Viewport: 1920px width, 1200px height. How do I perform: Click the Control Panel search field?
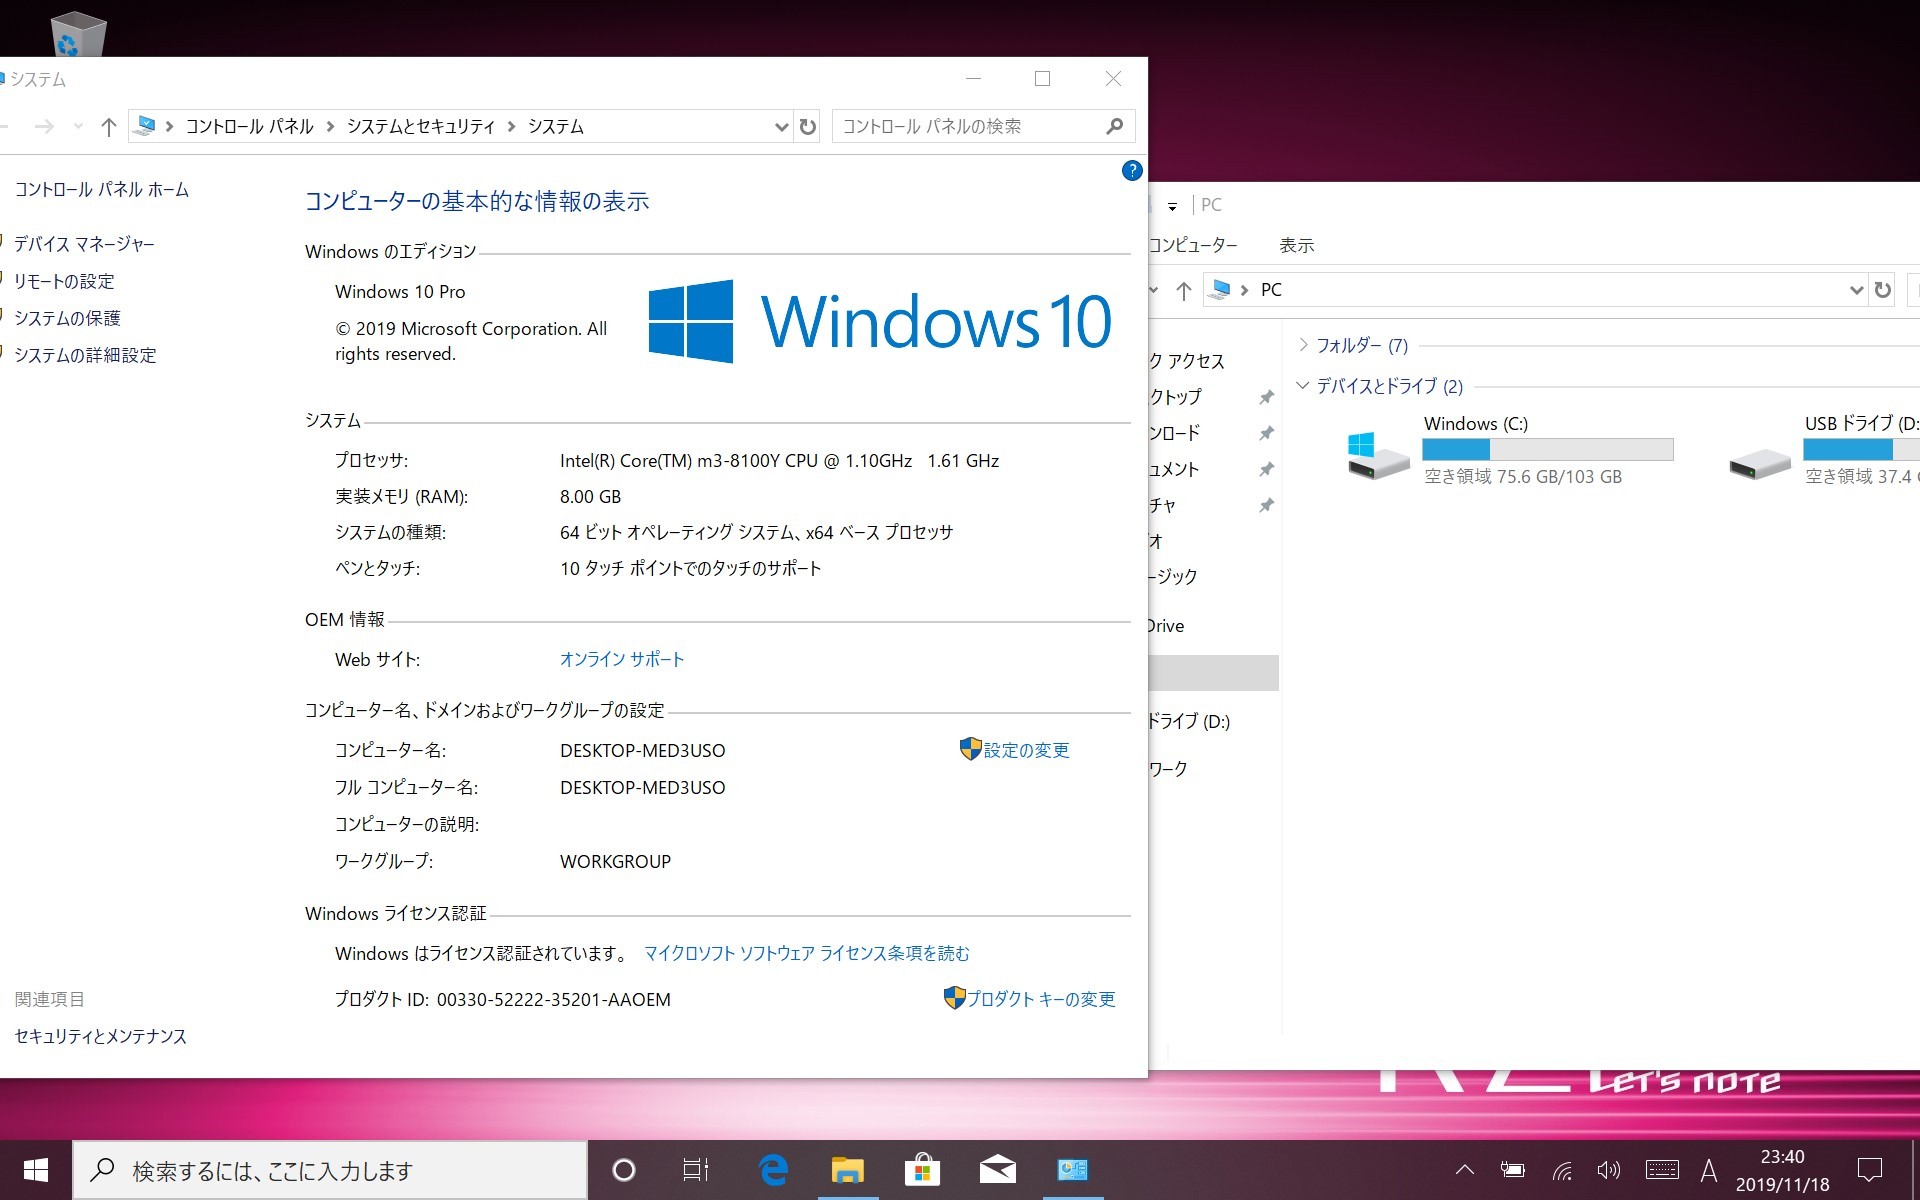click(970, 127)
